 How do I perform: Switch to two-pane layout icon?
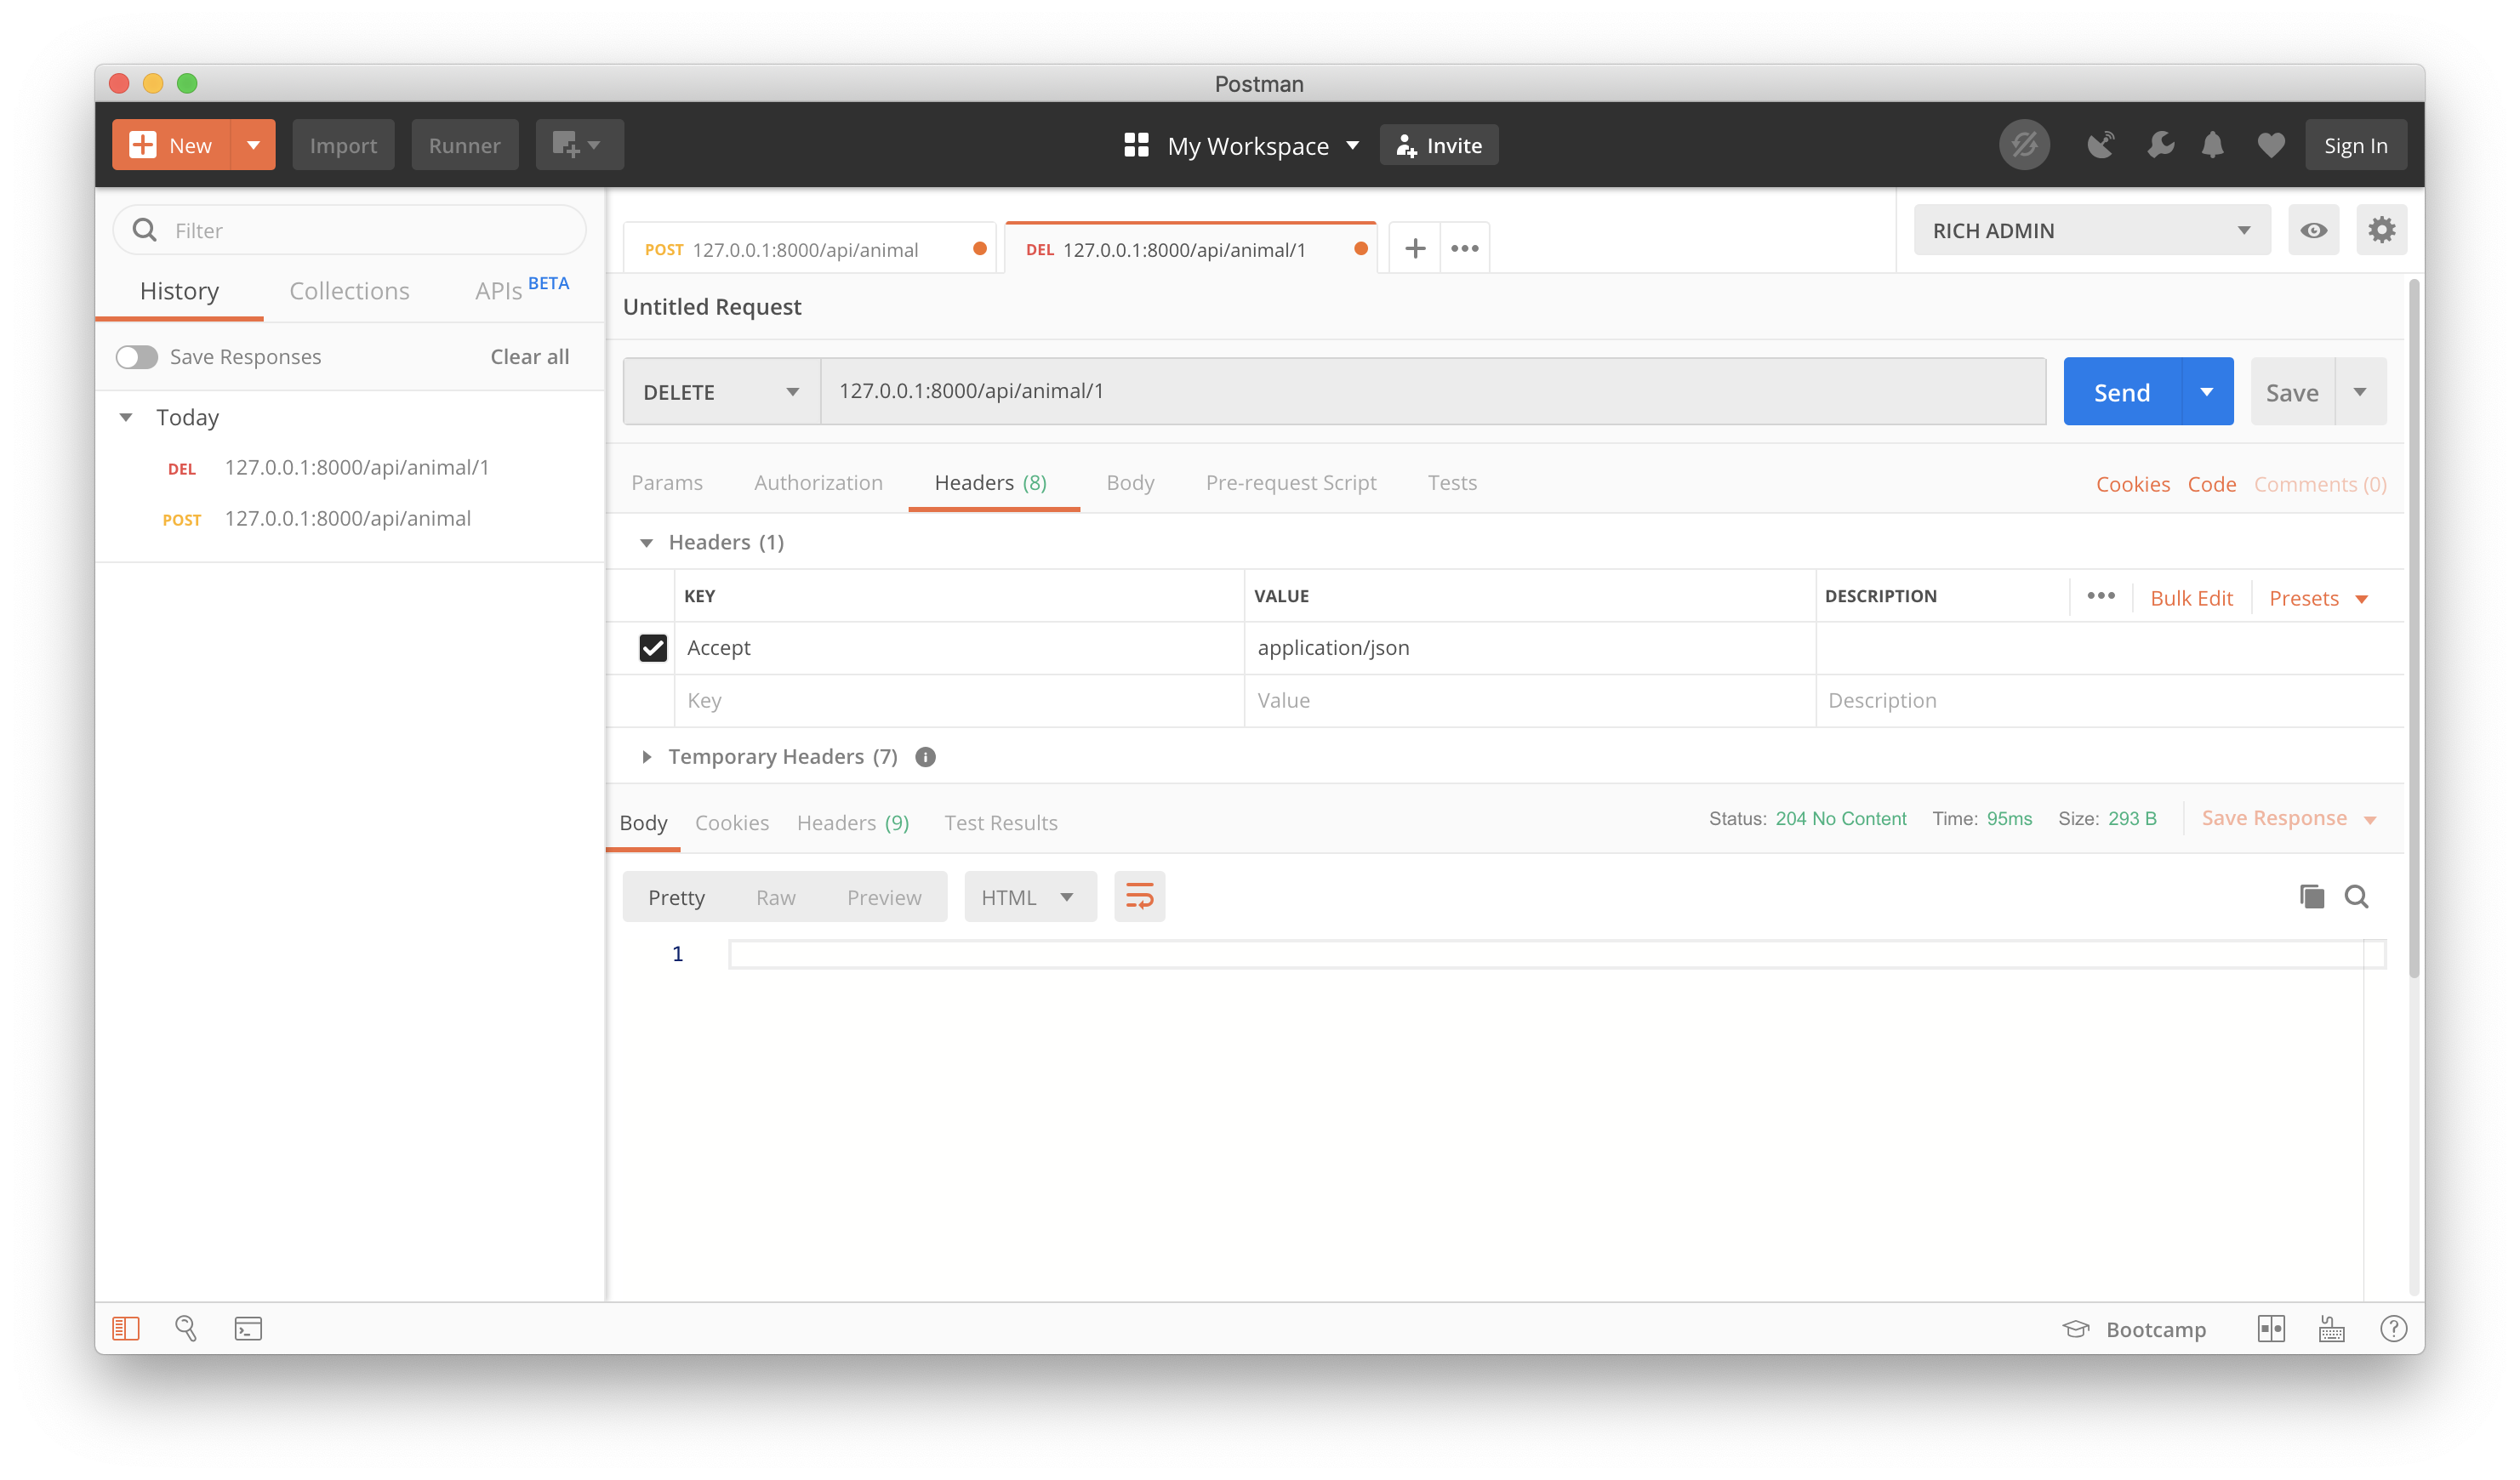[x=2271, y=1328]
